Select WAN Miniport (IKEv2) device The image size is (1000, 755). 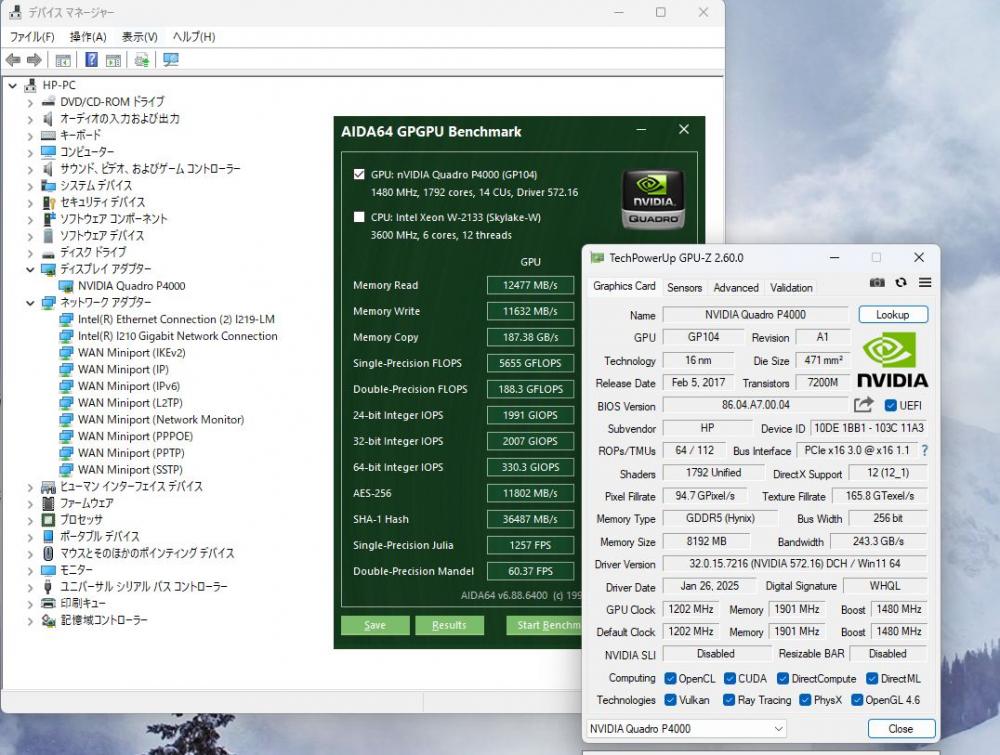tap(131, 353)
